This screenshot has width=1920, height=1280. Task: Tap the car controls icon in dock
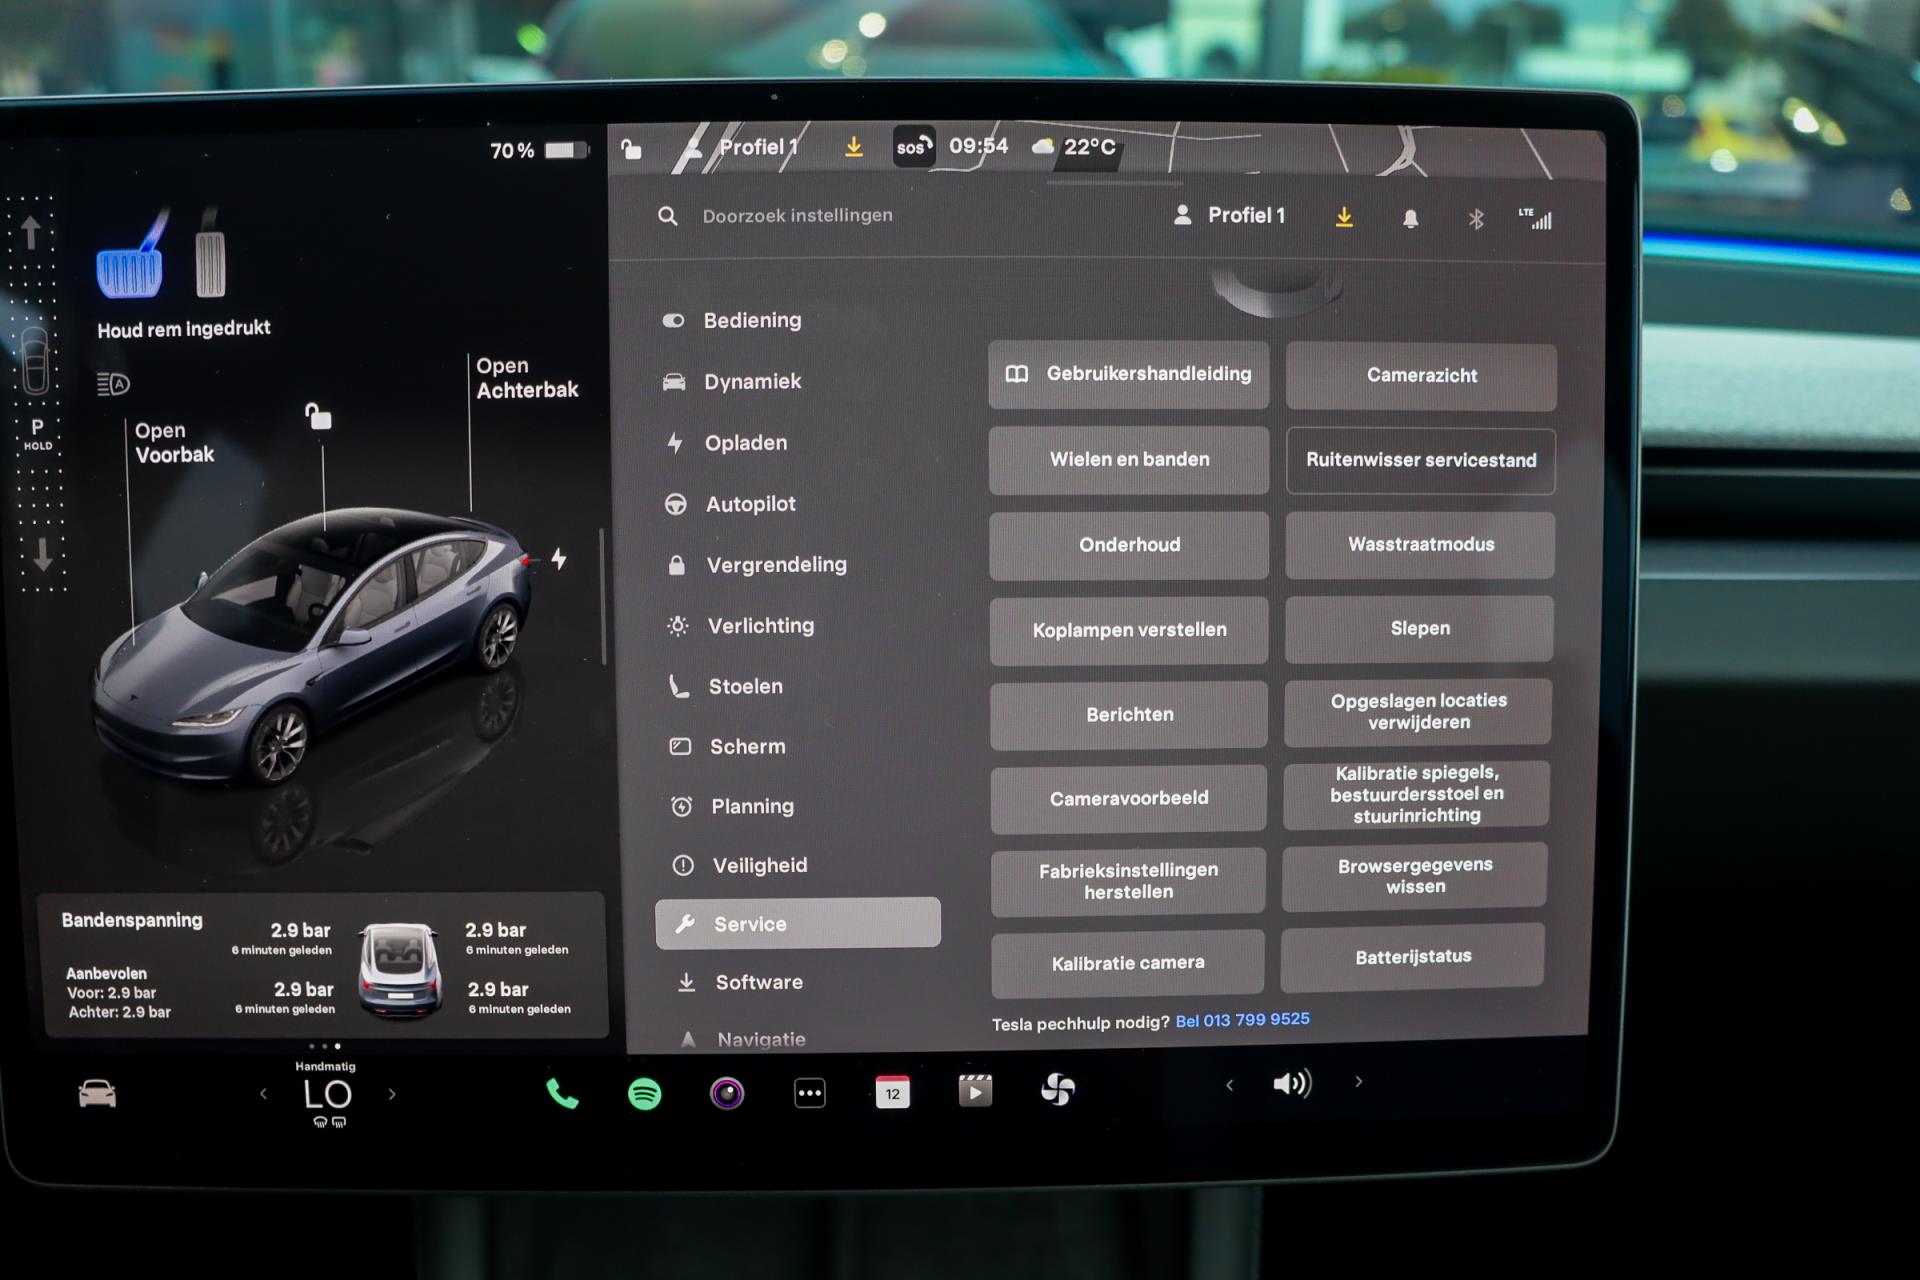pos(97,1094)
